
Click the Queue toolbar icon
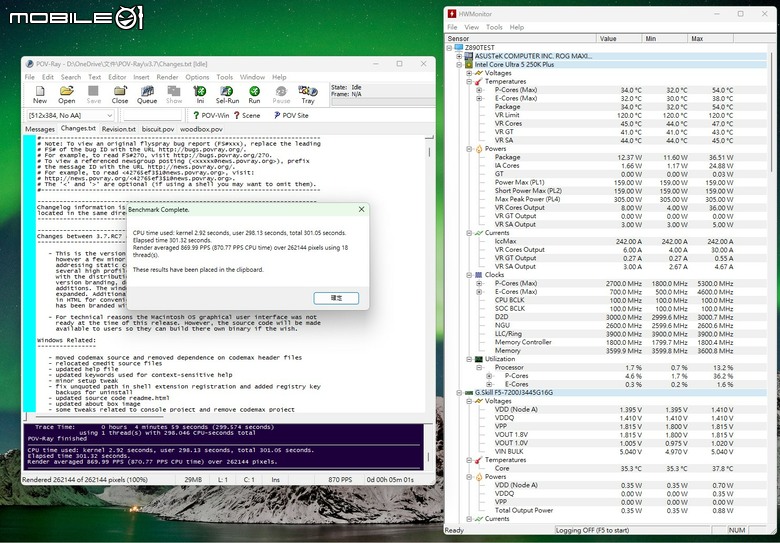147,94
